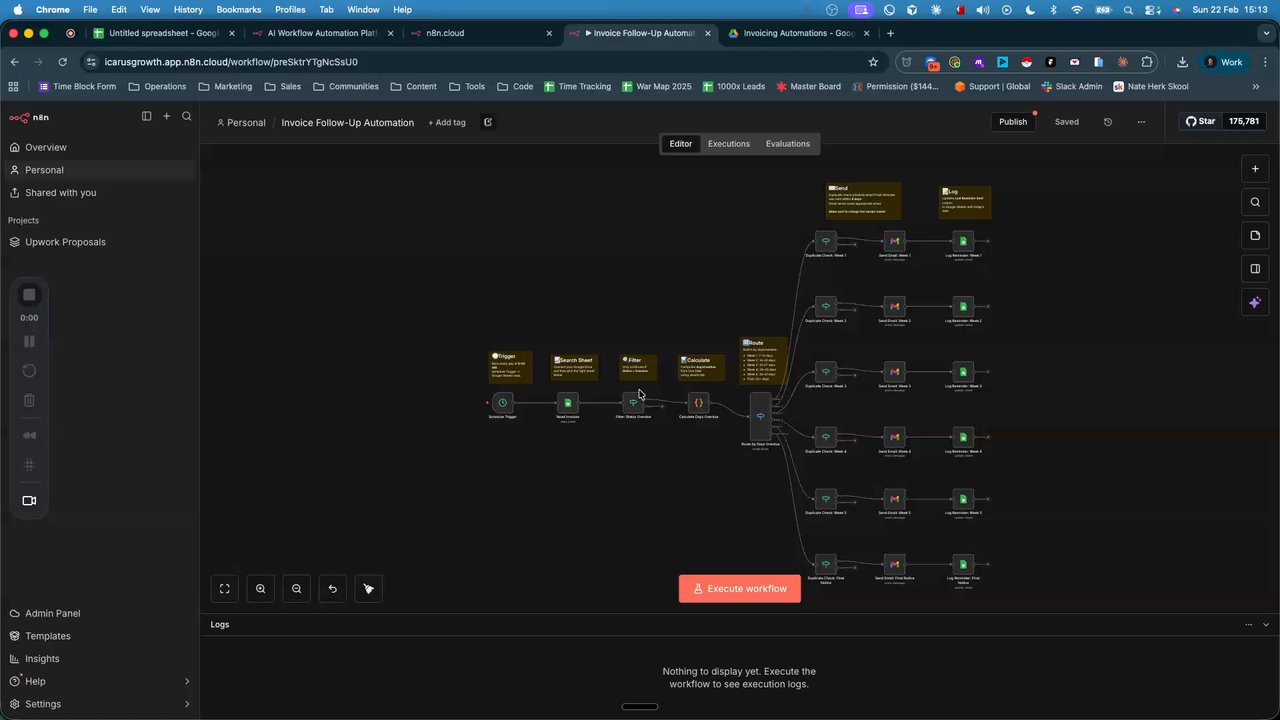Image resolution: width=1280 pixels, height=720 pixels.
Task: Zoom in on the workflow canvas
Action: click(261, 589)
